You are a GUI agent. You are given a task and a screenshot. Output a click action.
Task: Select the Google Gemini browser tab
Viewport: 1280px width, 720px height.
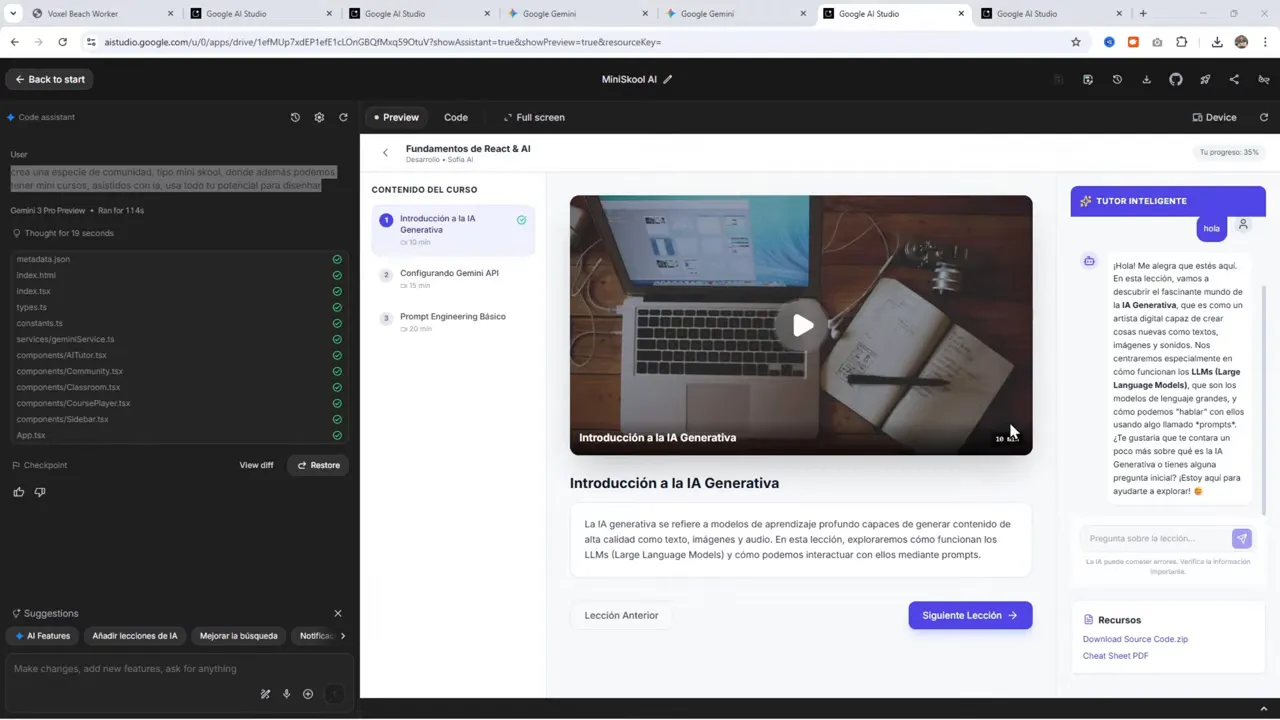tap(548, 13)
